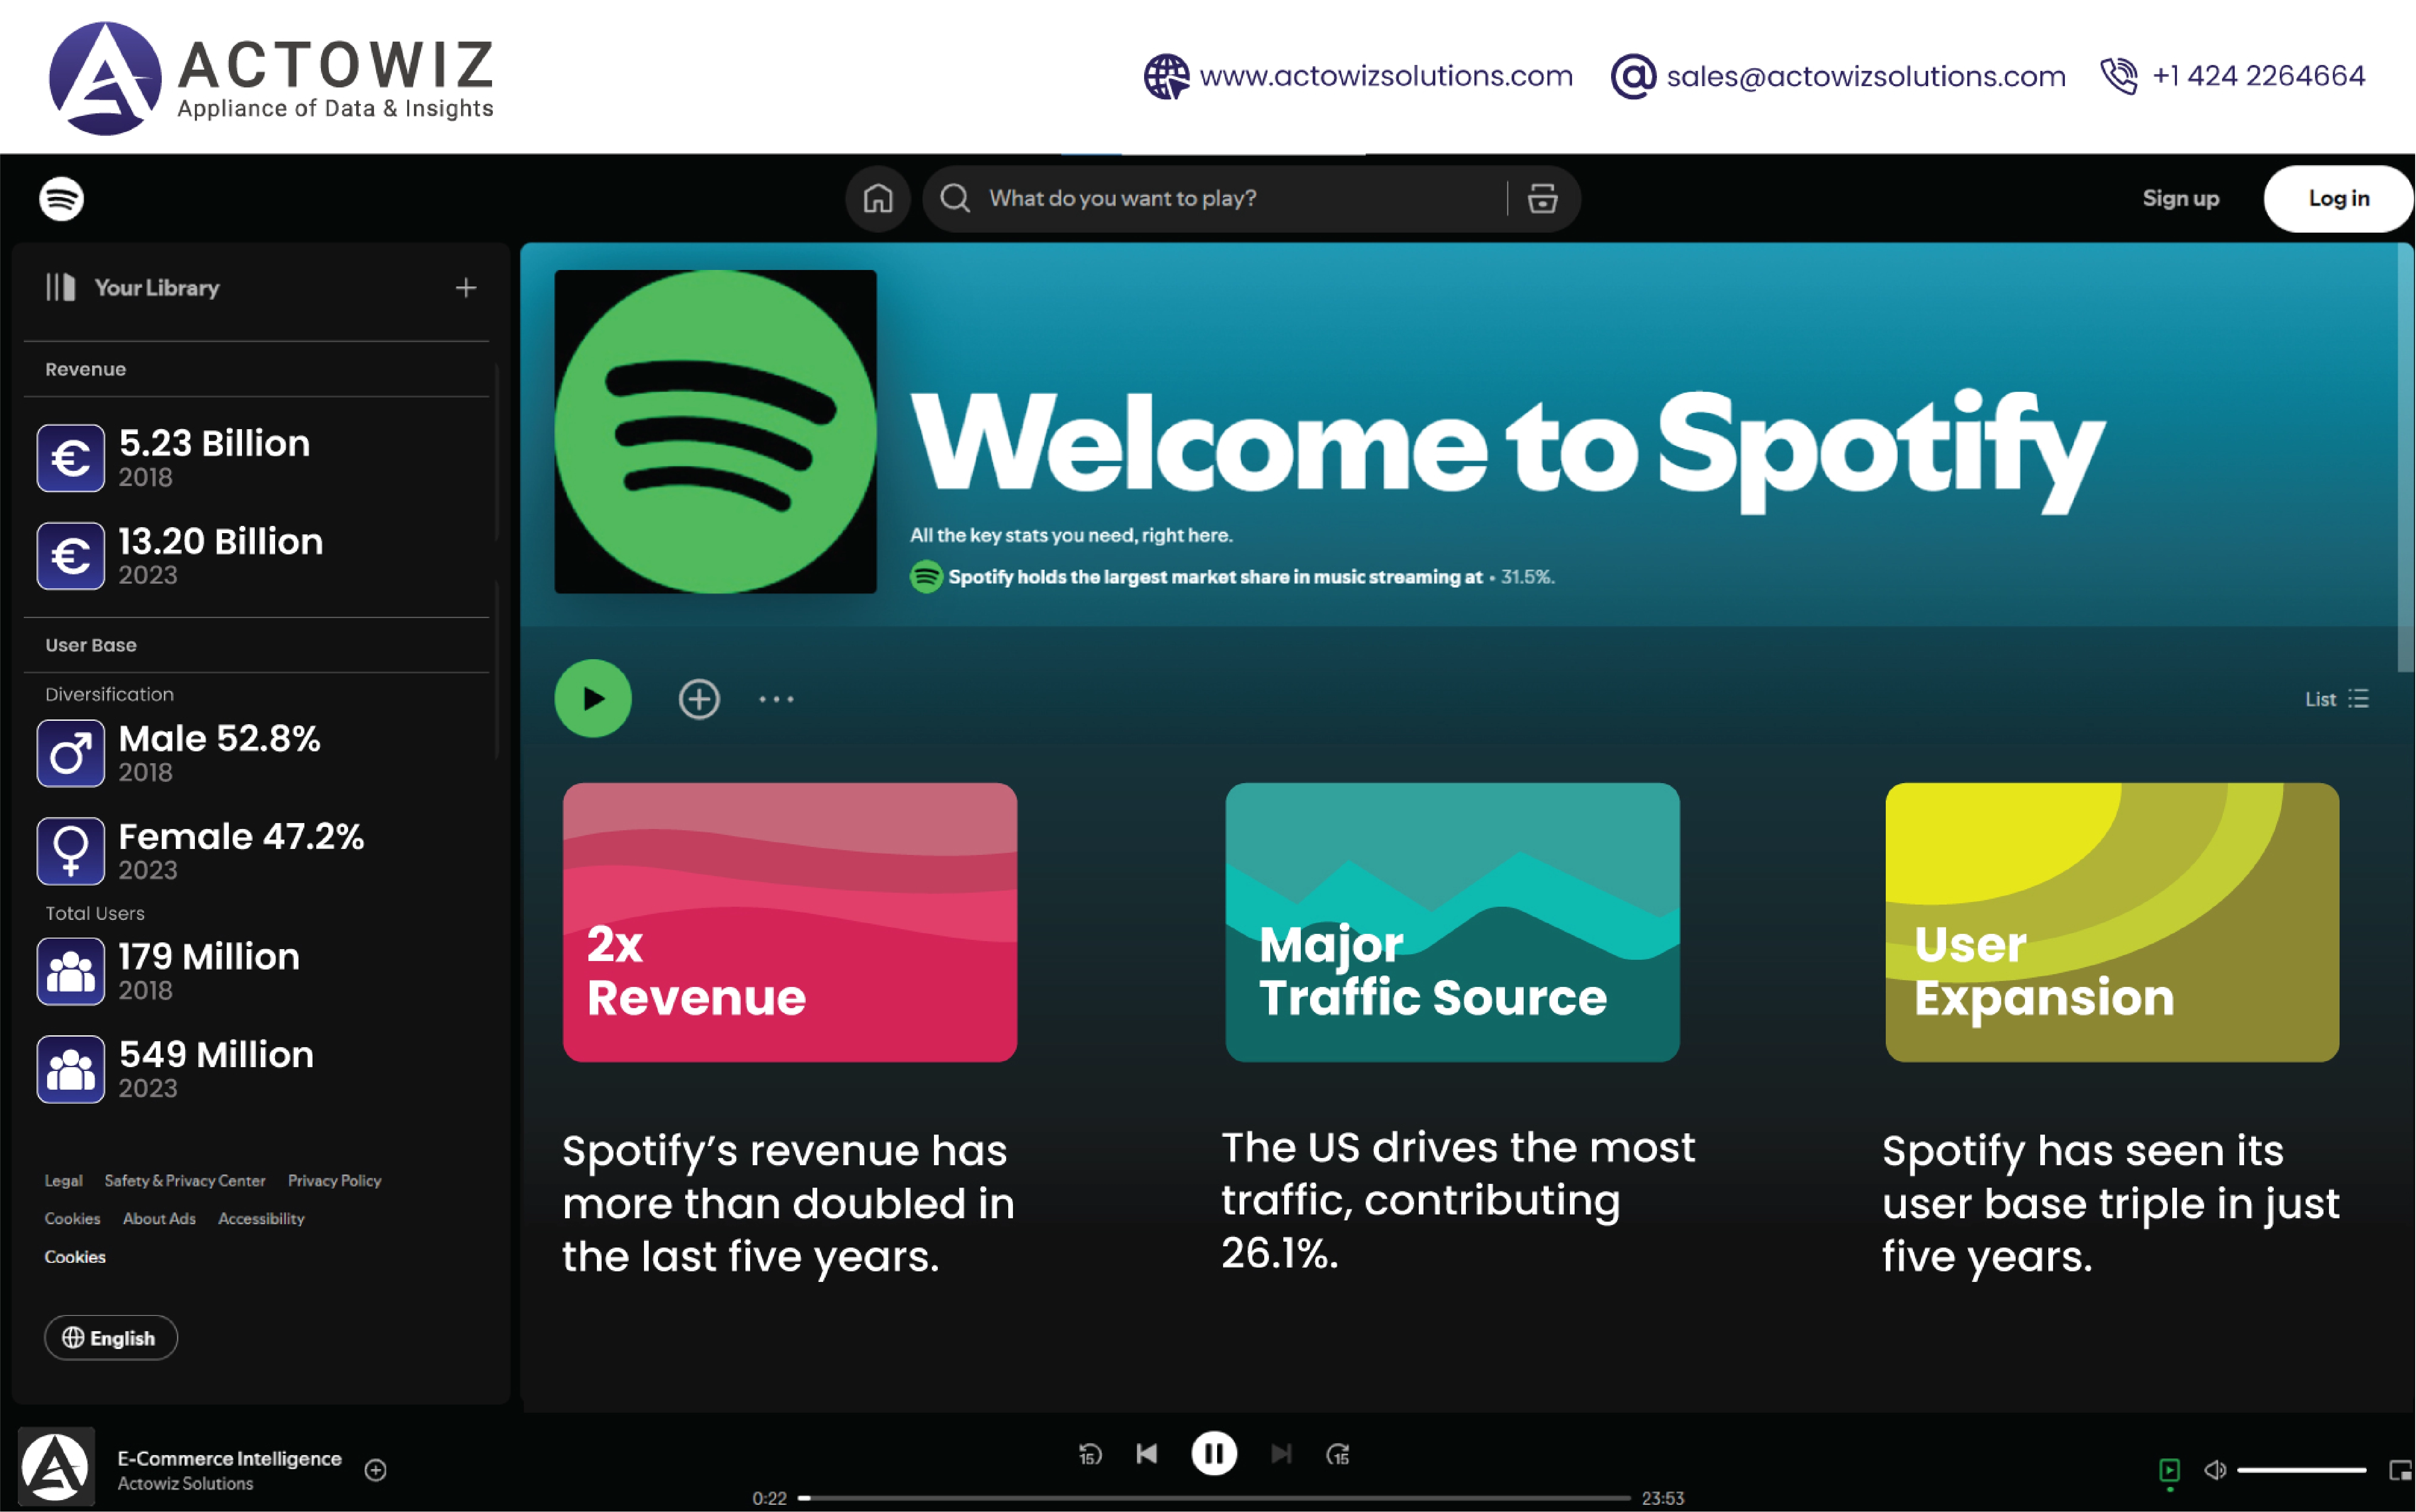This screenshot has width=2416, height=1512.
Task: Click bottom Cookies link below About Ads
Action: 75,1257
